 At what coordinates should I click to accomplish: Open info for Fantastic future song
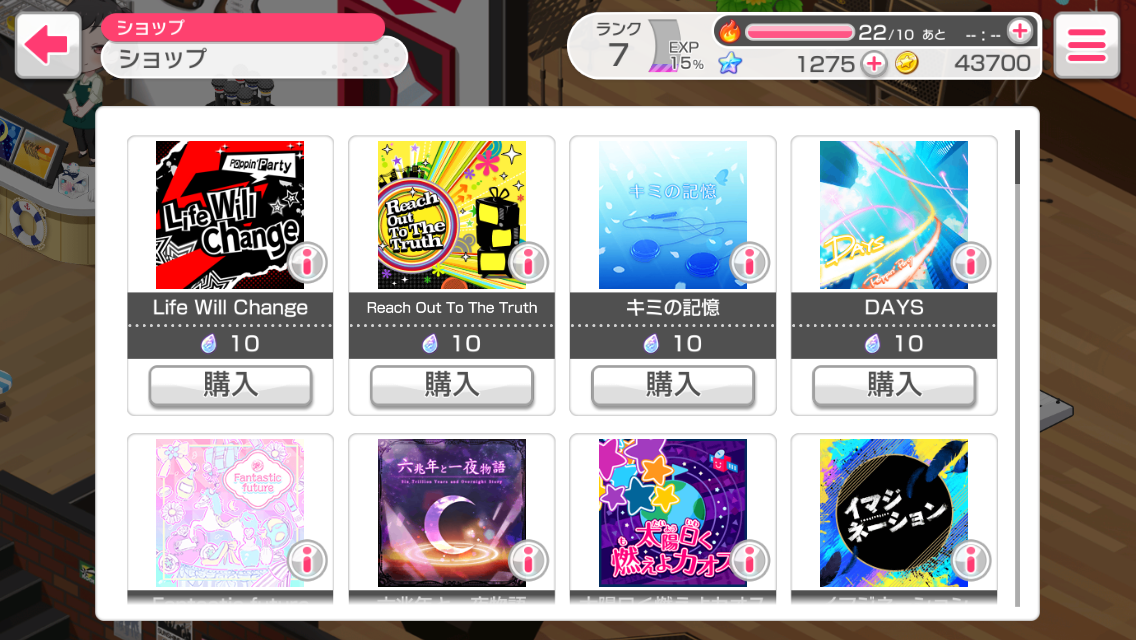[307, 560]
